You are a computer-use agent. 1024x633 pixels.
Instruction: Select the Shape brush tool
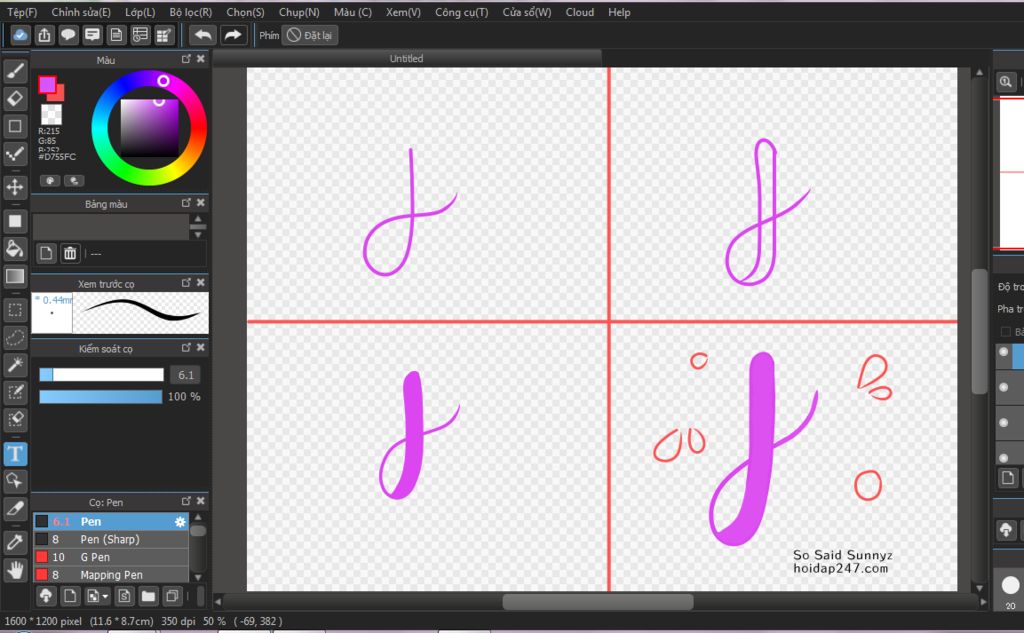15,126
